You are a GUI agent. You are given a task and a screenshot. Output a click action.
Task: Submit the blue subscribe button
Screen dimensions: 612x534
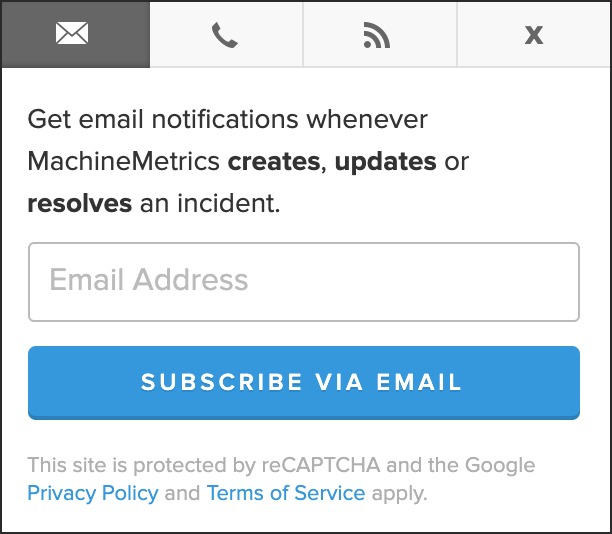click(x=304, y=383)
